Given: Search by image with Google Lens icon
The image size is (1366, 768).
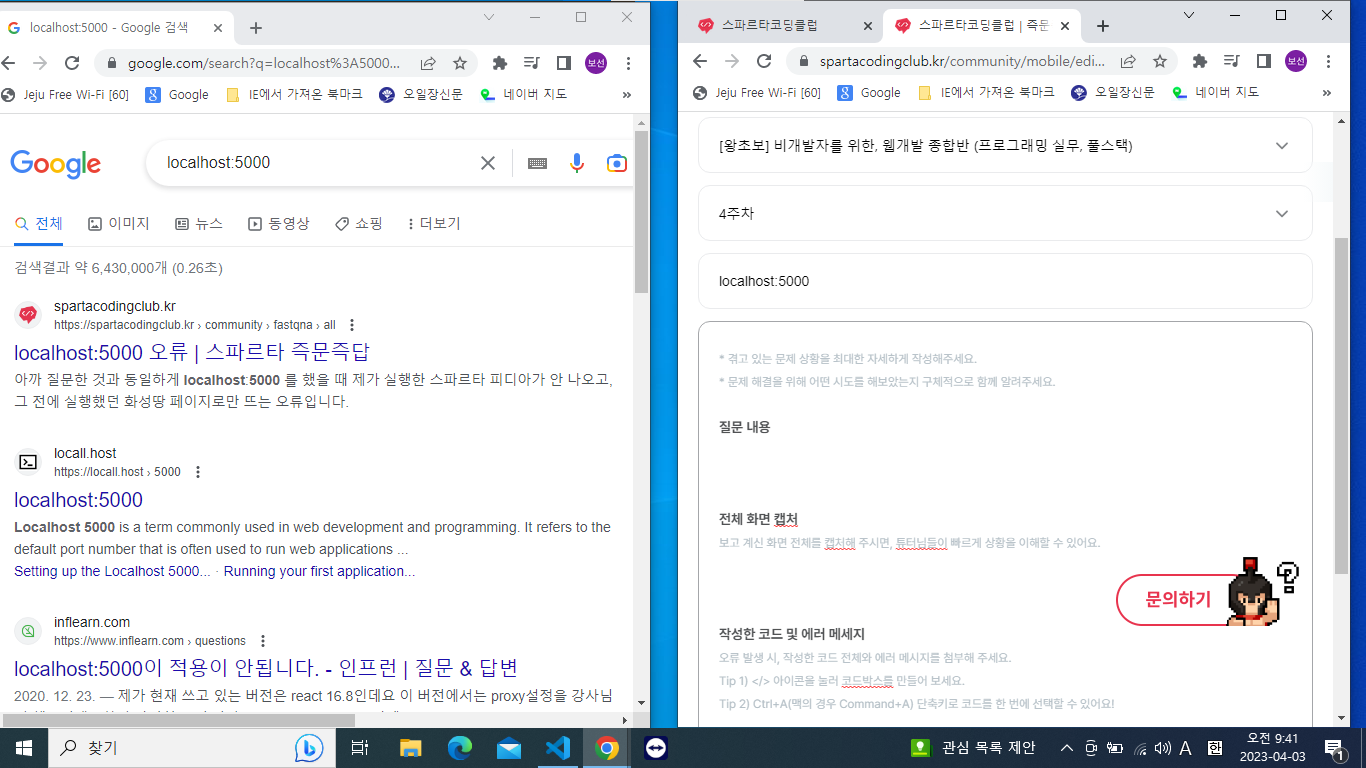Looking at the screenshot, I should (x=617, y=163).
